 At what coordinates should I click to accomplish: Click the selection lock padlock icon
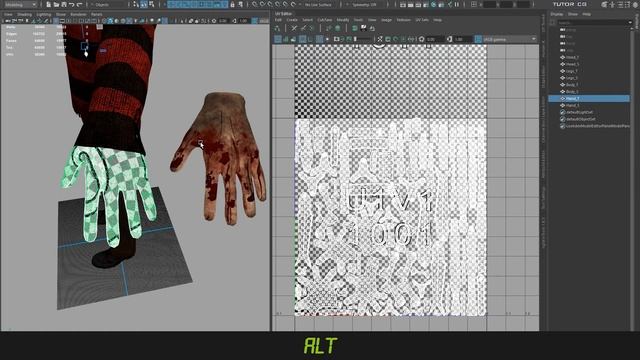232,4
